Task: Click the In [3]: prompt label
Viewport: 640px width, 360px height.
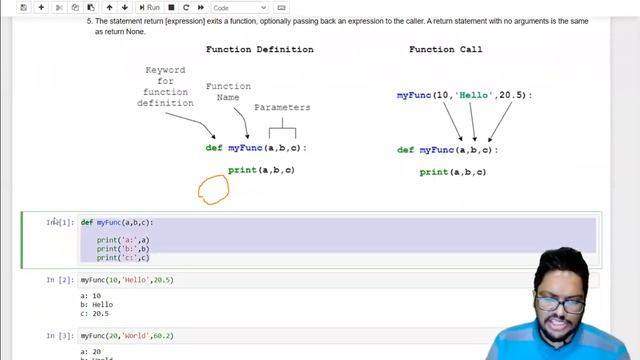Action: (60, 336)
